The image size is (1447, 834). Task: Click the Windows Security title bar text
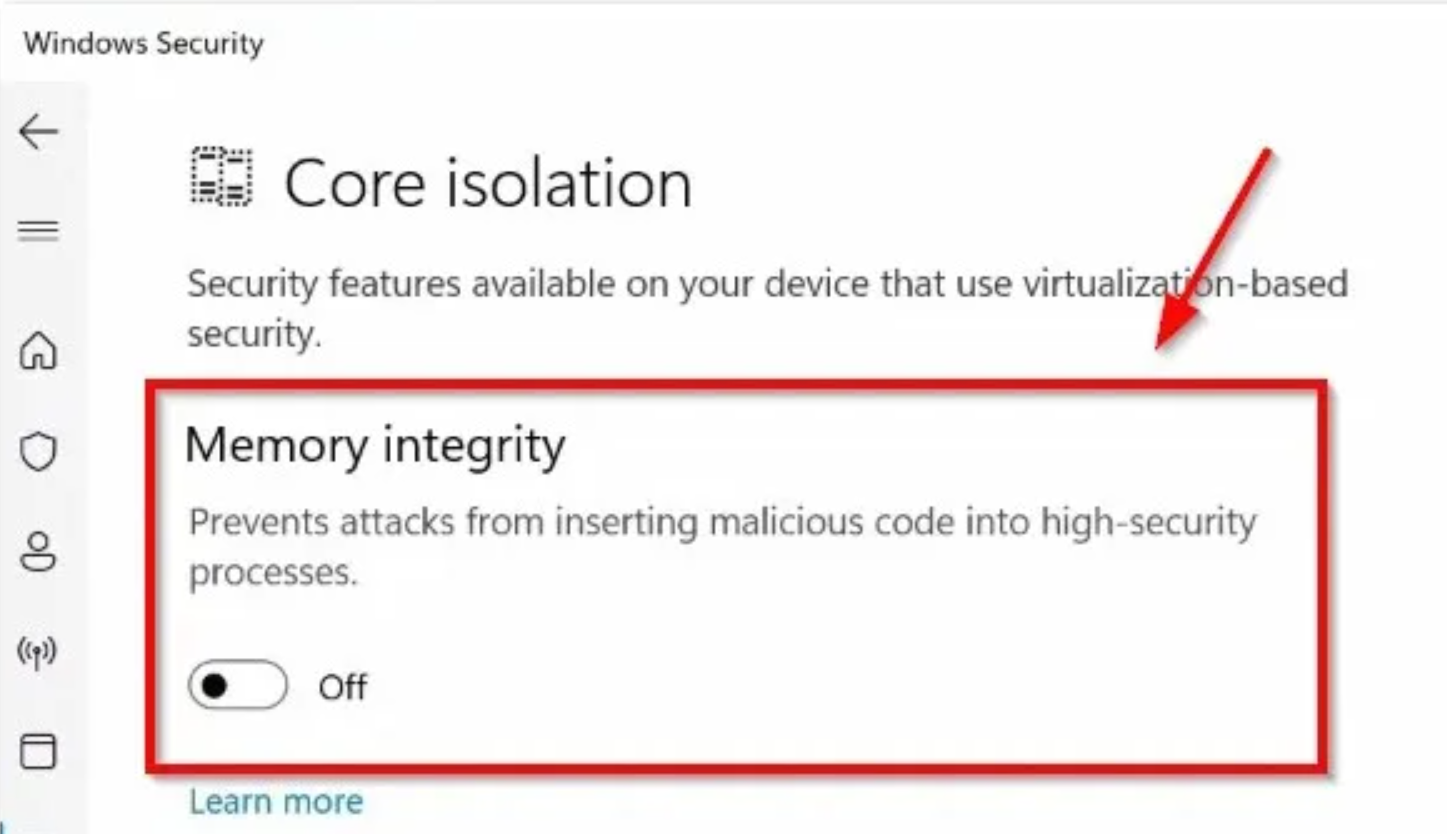(x=143, y=43)
